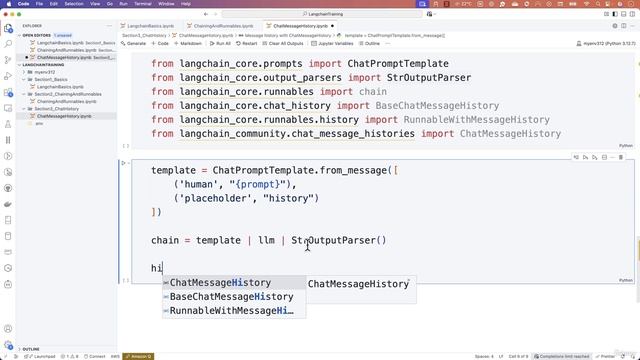Viewport: 640px width, 360px height.
Task: Add a new Code cell
Action: coord(160,43)
